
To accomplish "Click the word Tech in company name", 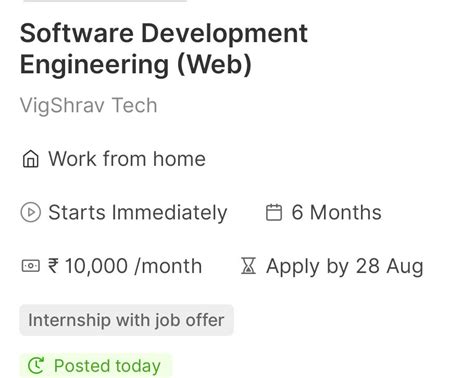I will [134, 105].
